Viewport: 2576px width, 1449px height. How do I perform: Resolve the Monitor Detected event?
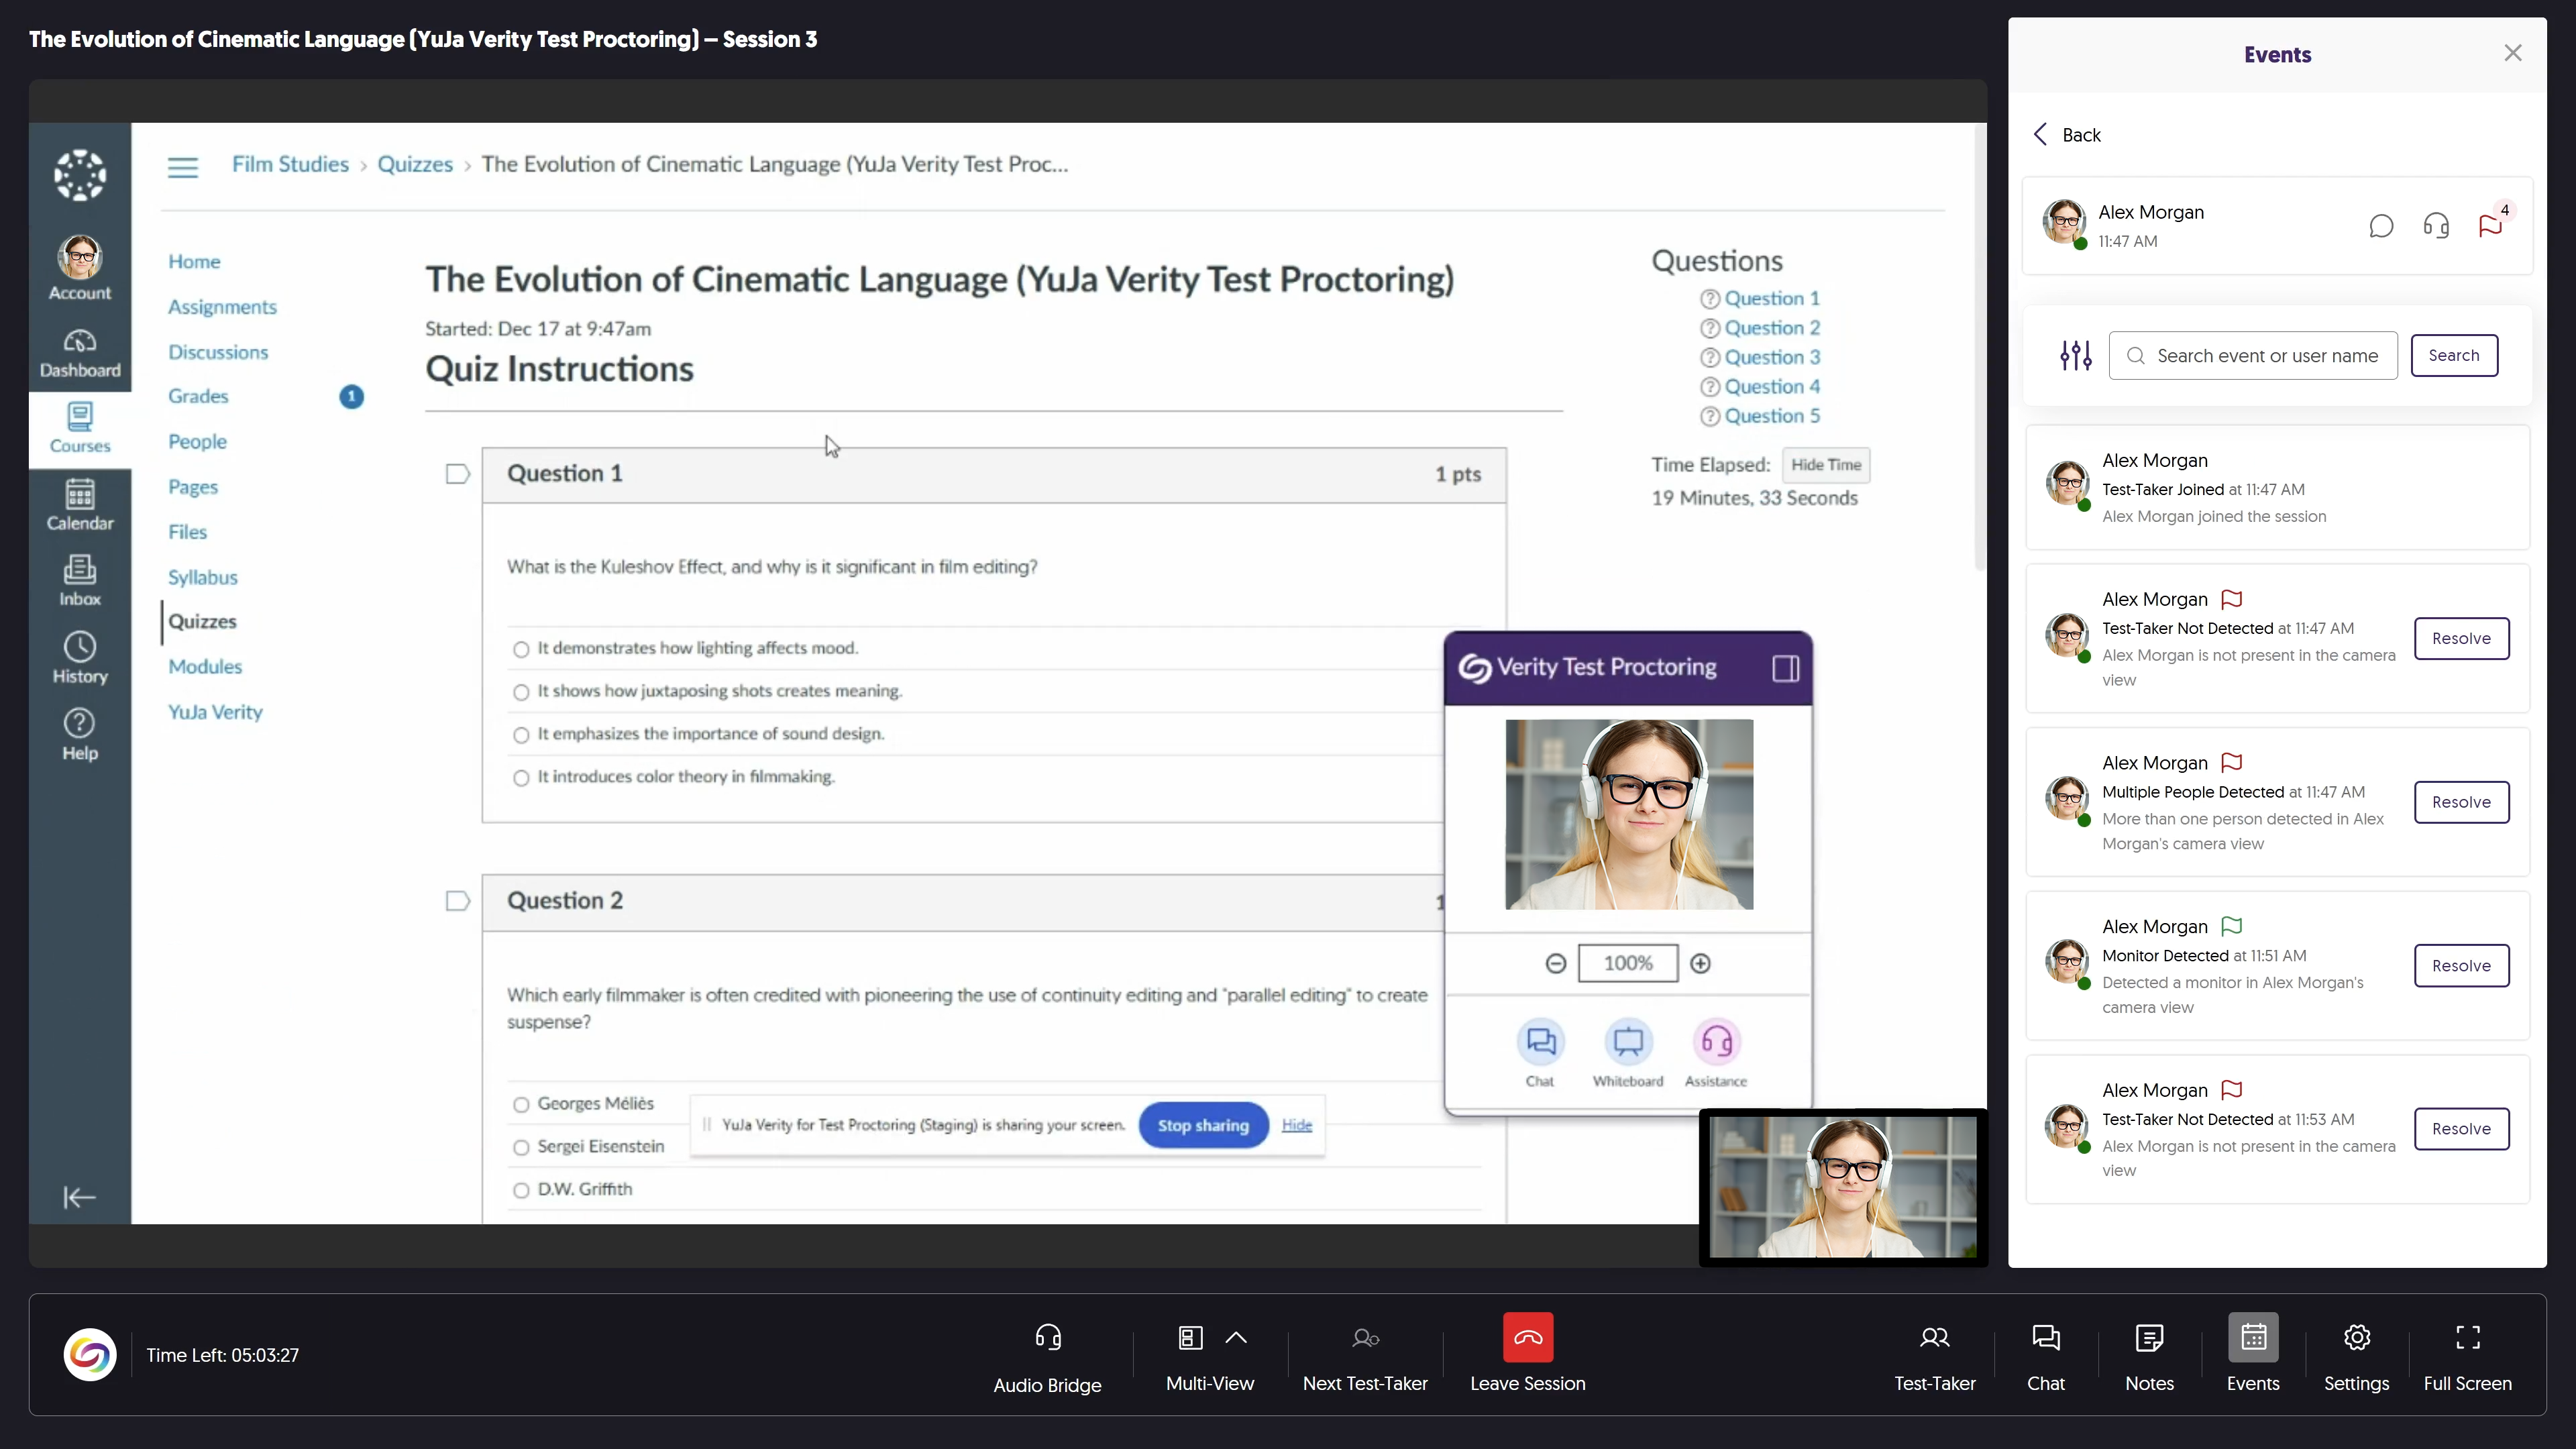tap(2461, 965)
